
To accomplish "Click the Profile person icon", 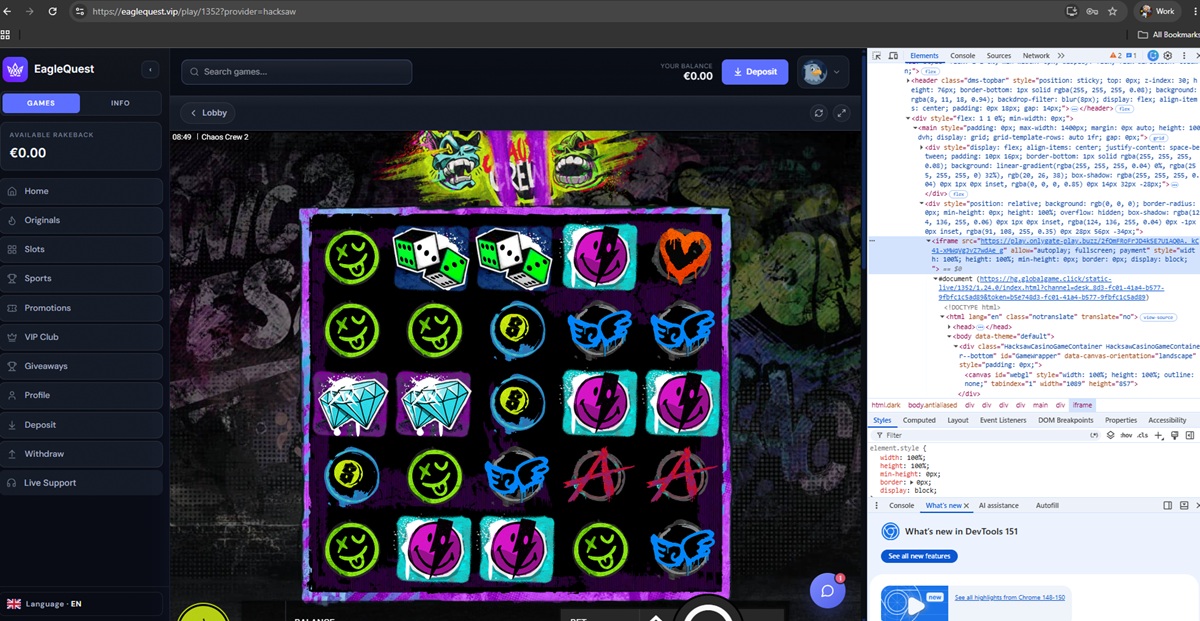I will [12, 395].
